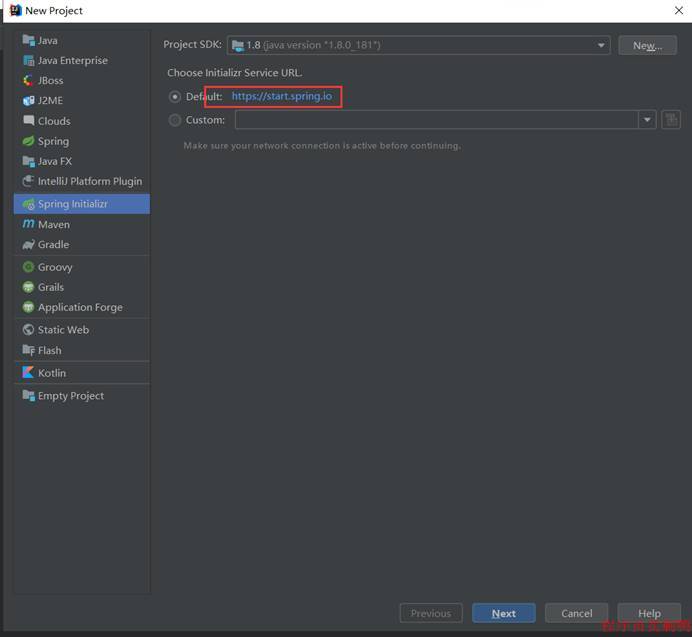Open Help for this dialog
Viewport: 692px width, 637px height.
[x=649, y=613]
